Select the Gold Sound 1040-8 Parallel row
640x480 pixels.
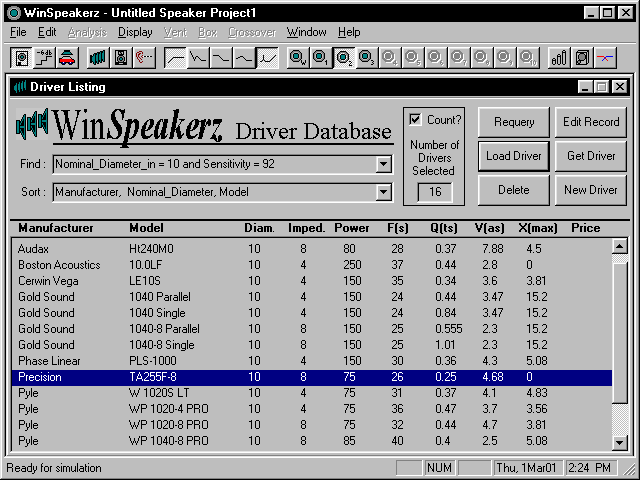312,329
